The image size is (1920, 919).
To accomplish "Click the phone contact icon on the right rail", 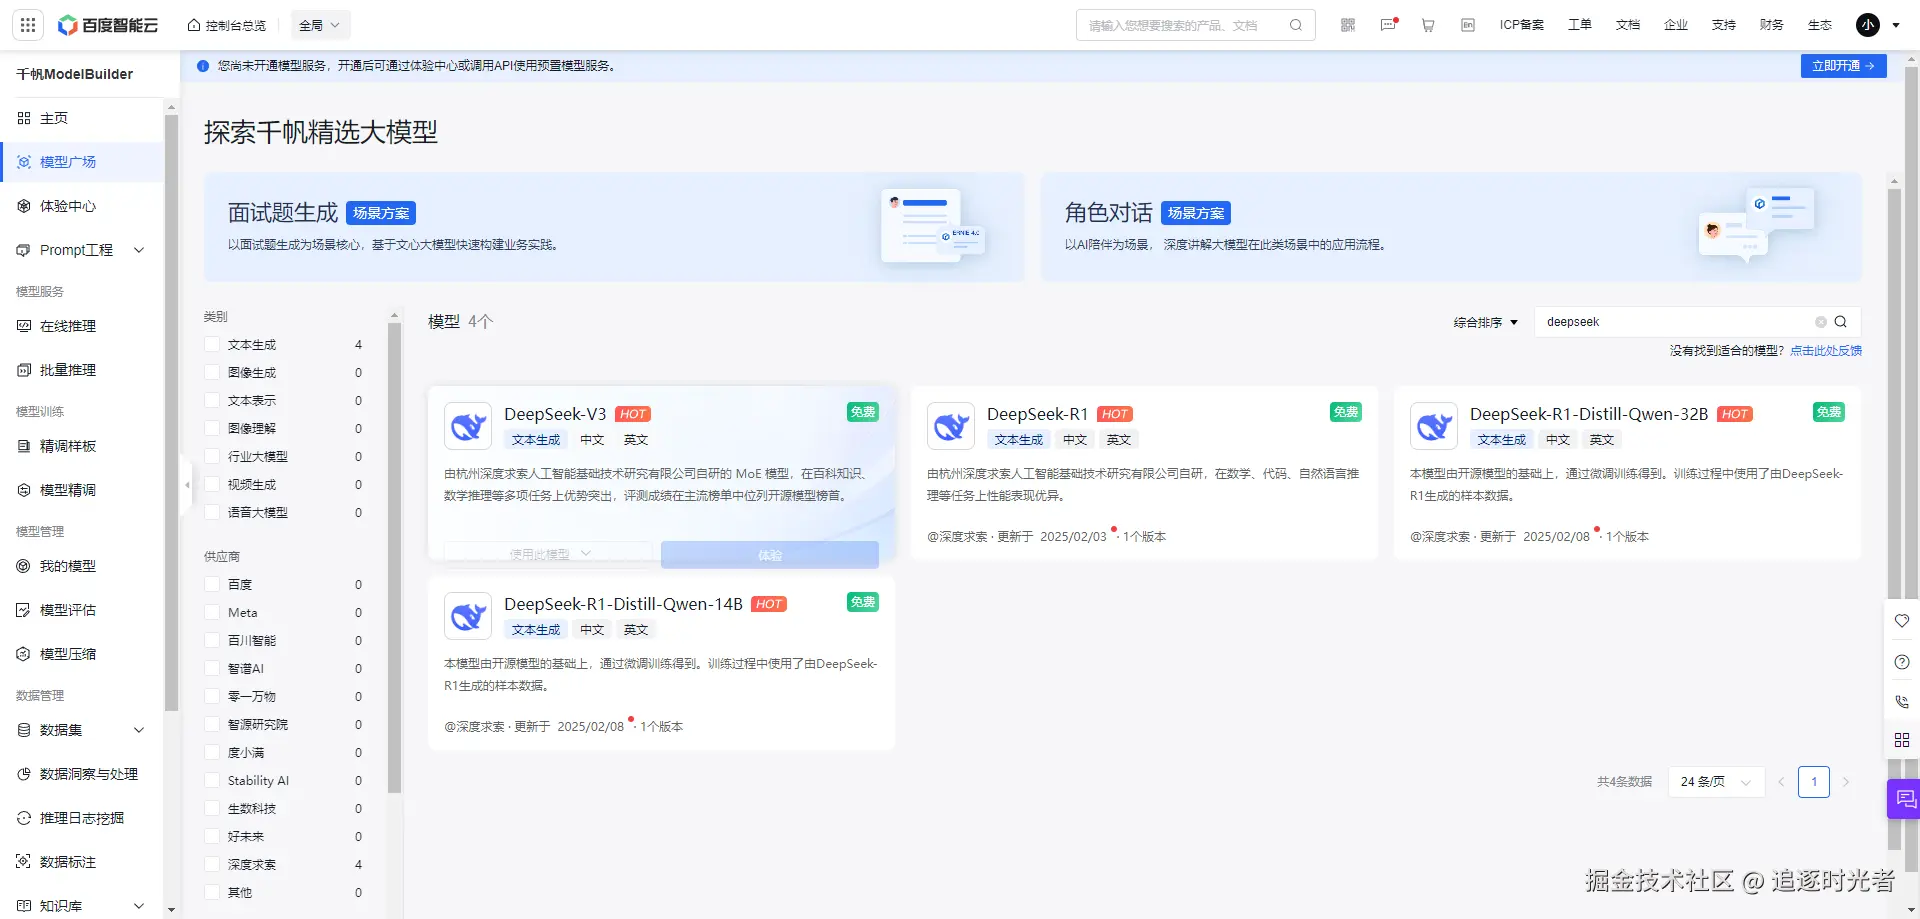I will coord(1902,702).
